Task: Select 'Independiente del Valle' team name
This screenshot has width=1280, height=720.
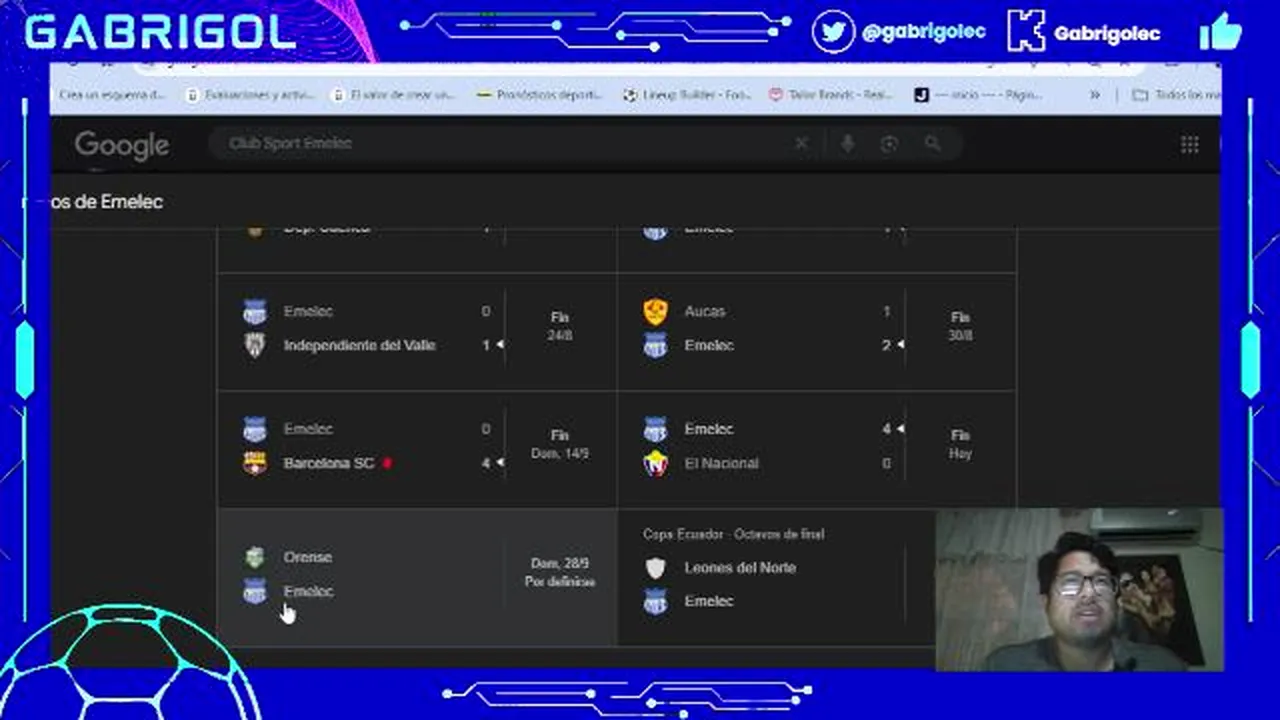Action: tap(359, 346)
